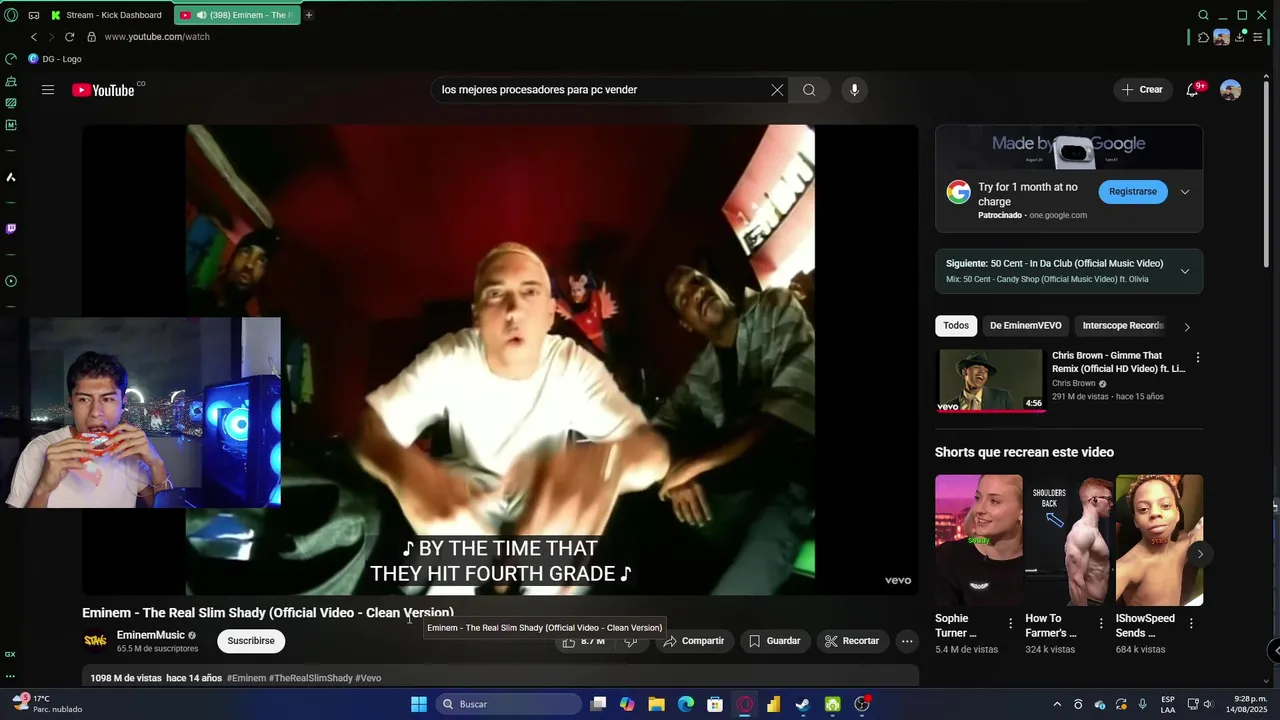
Task: Click the EminemMusic channel avatar
Action: point(95,641)
